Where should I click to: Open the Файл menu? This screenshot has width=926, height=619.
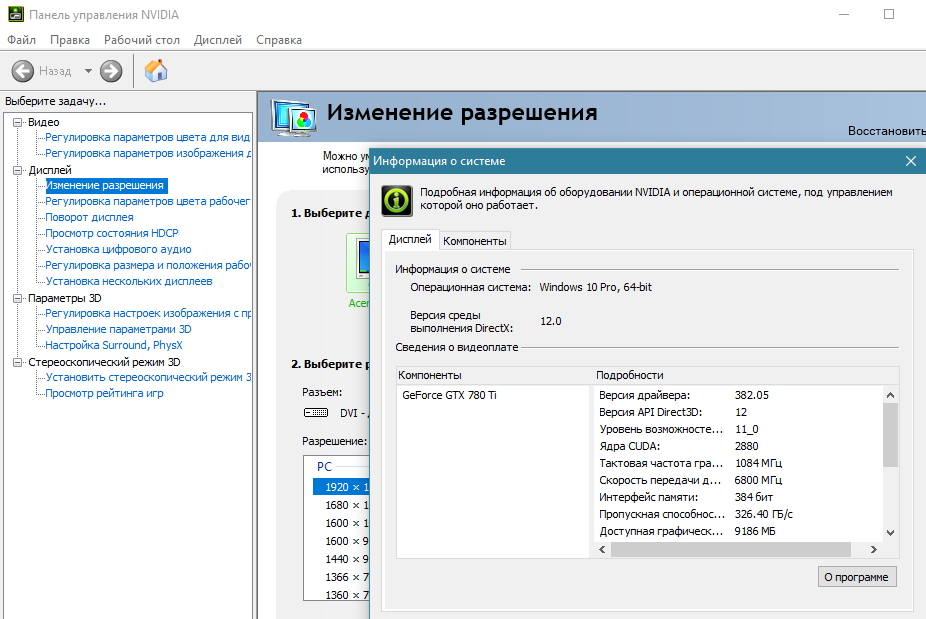[x=21, y=40]
